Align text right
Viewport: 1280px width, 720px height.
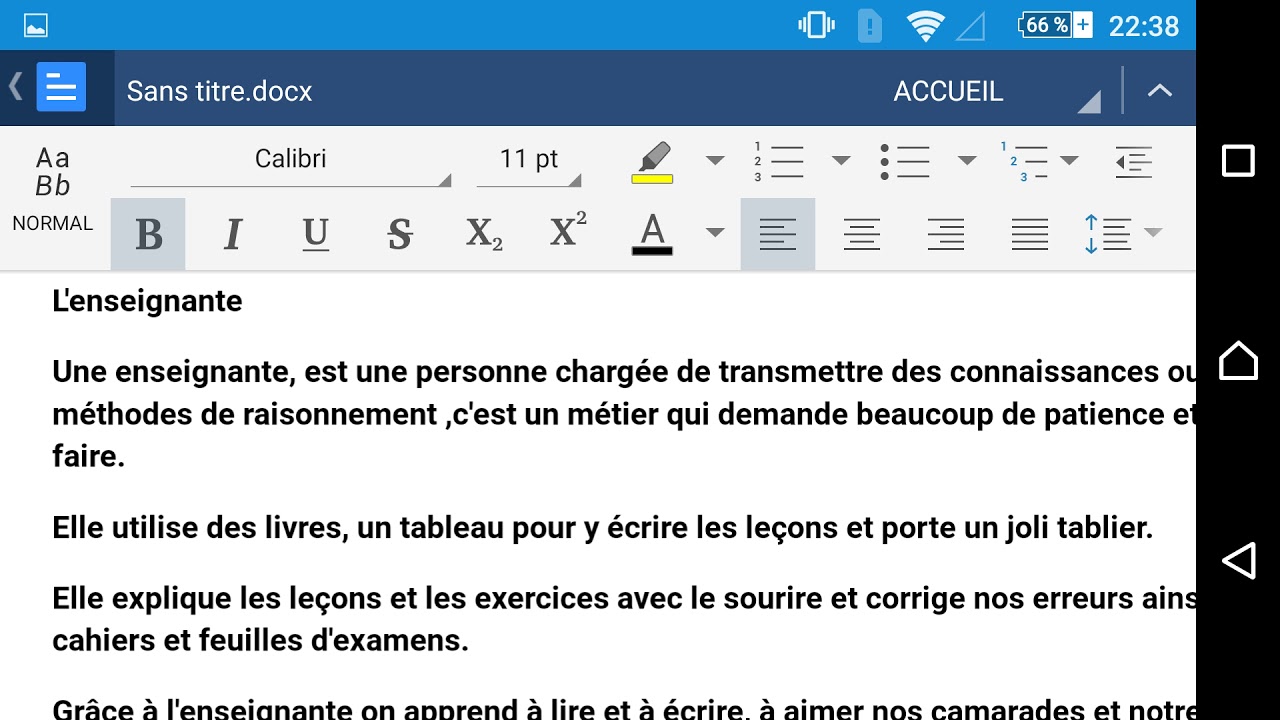[946, 234]
